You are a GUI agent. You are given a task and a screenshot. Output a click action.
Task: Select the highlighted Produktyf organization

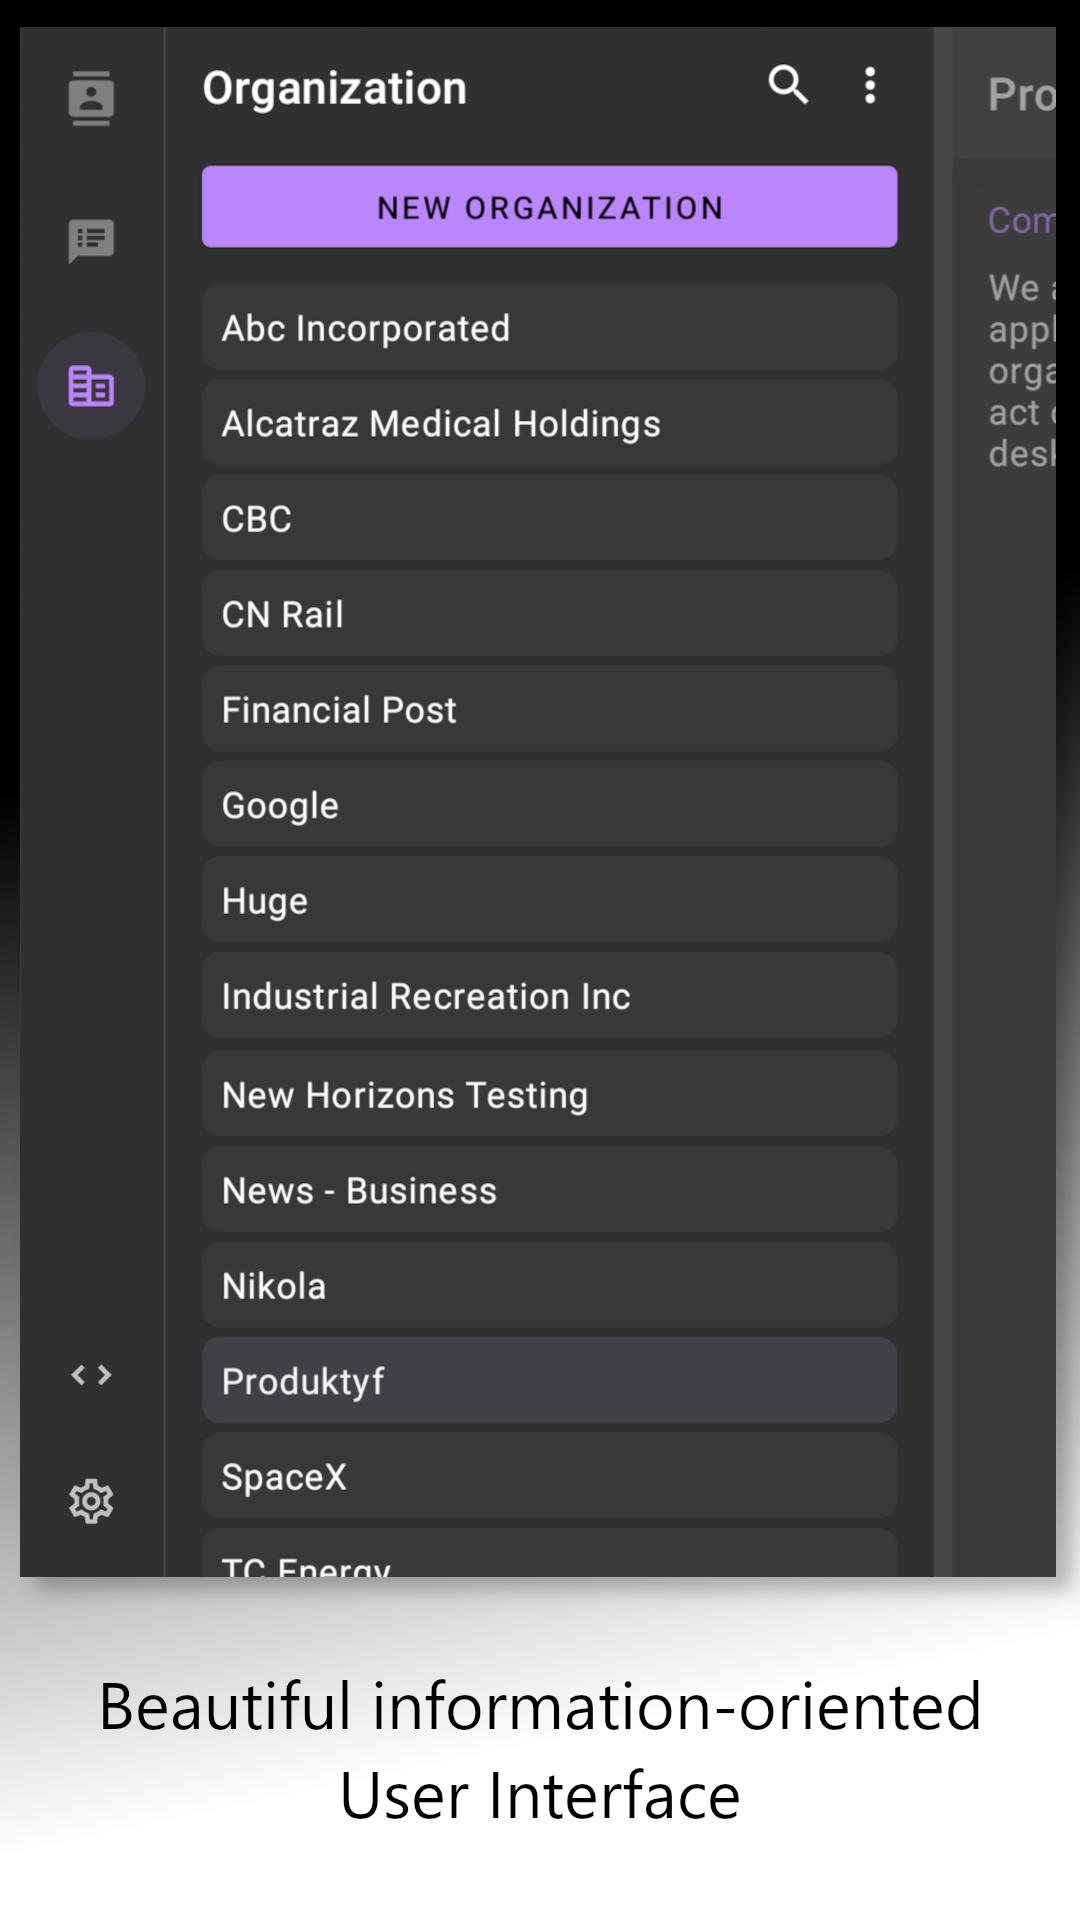[x=549, y=1381]
